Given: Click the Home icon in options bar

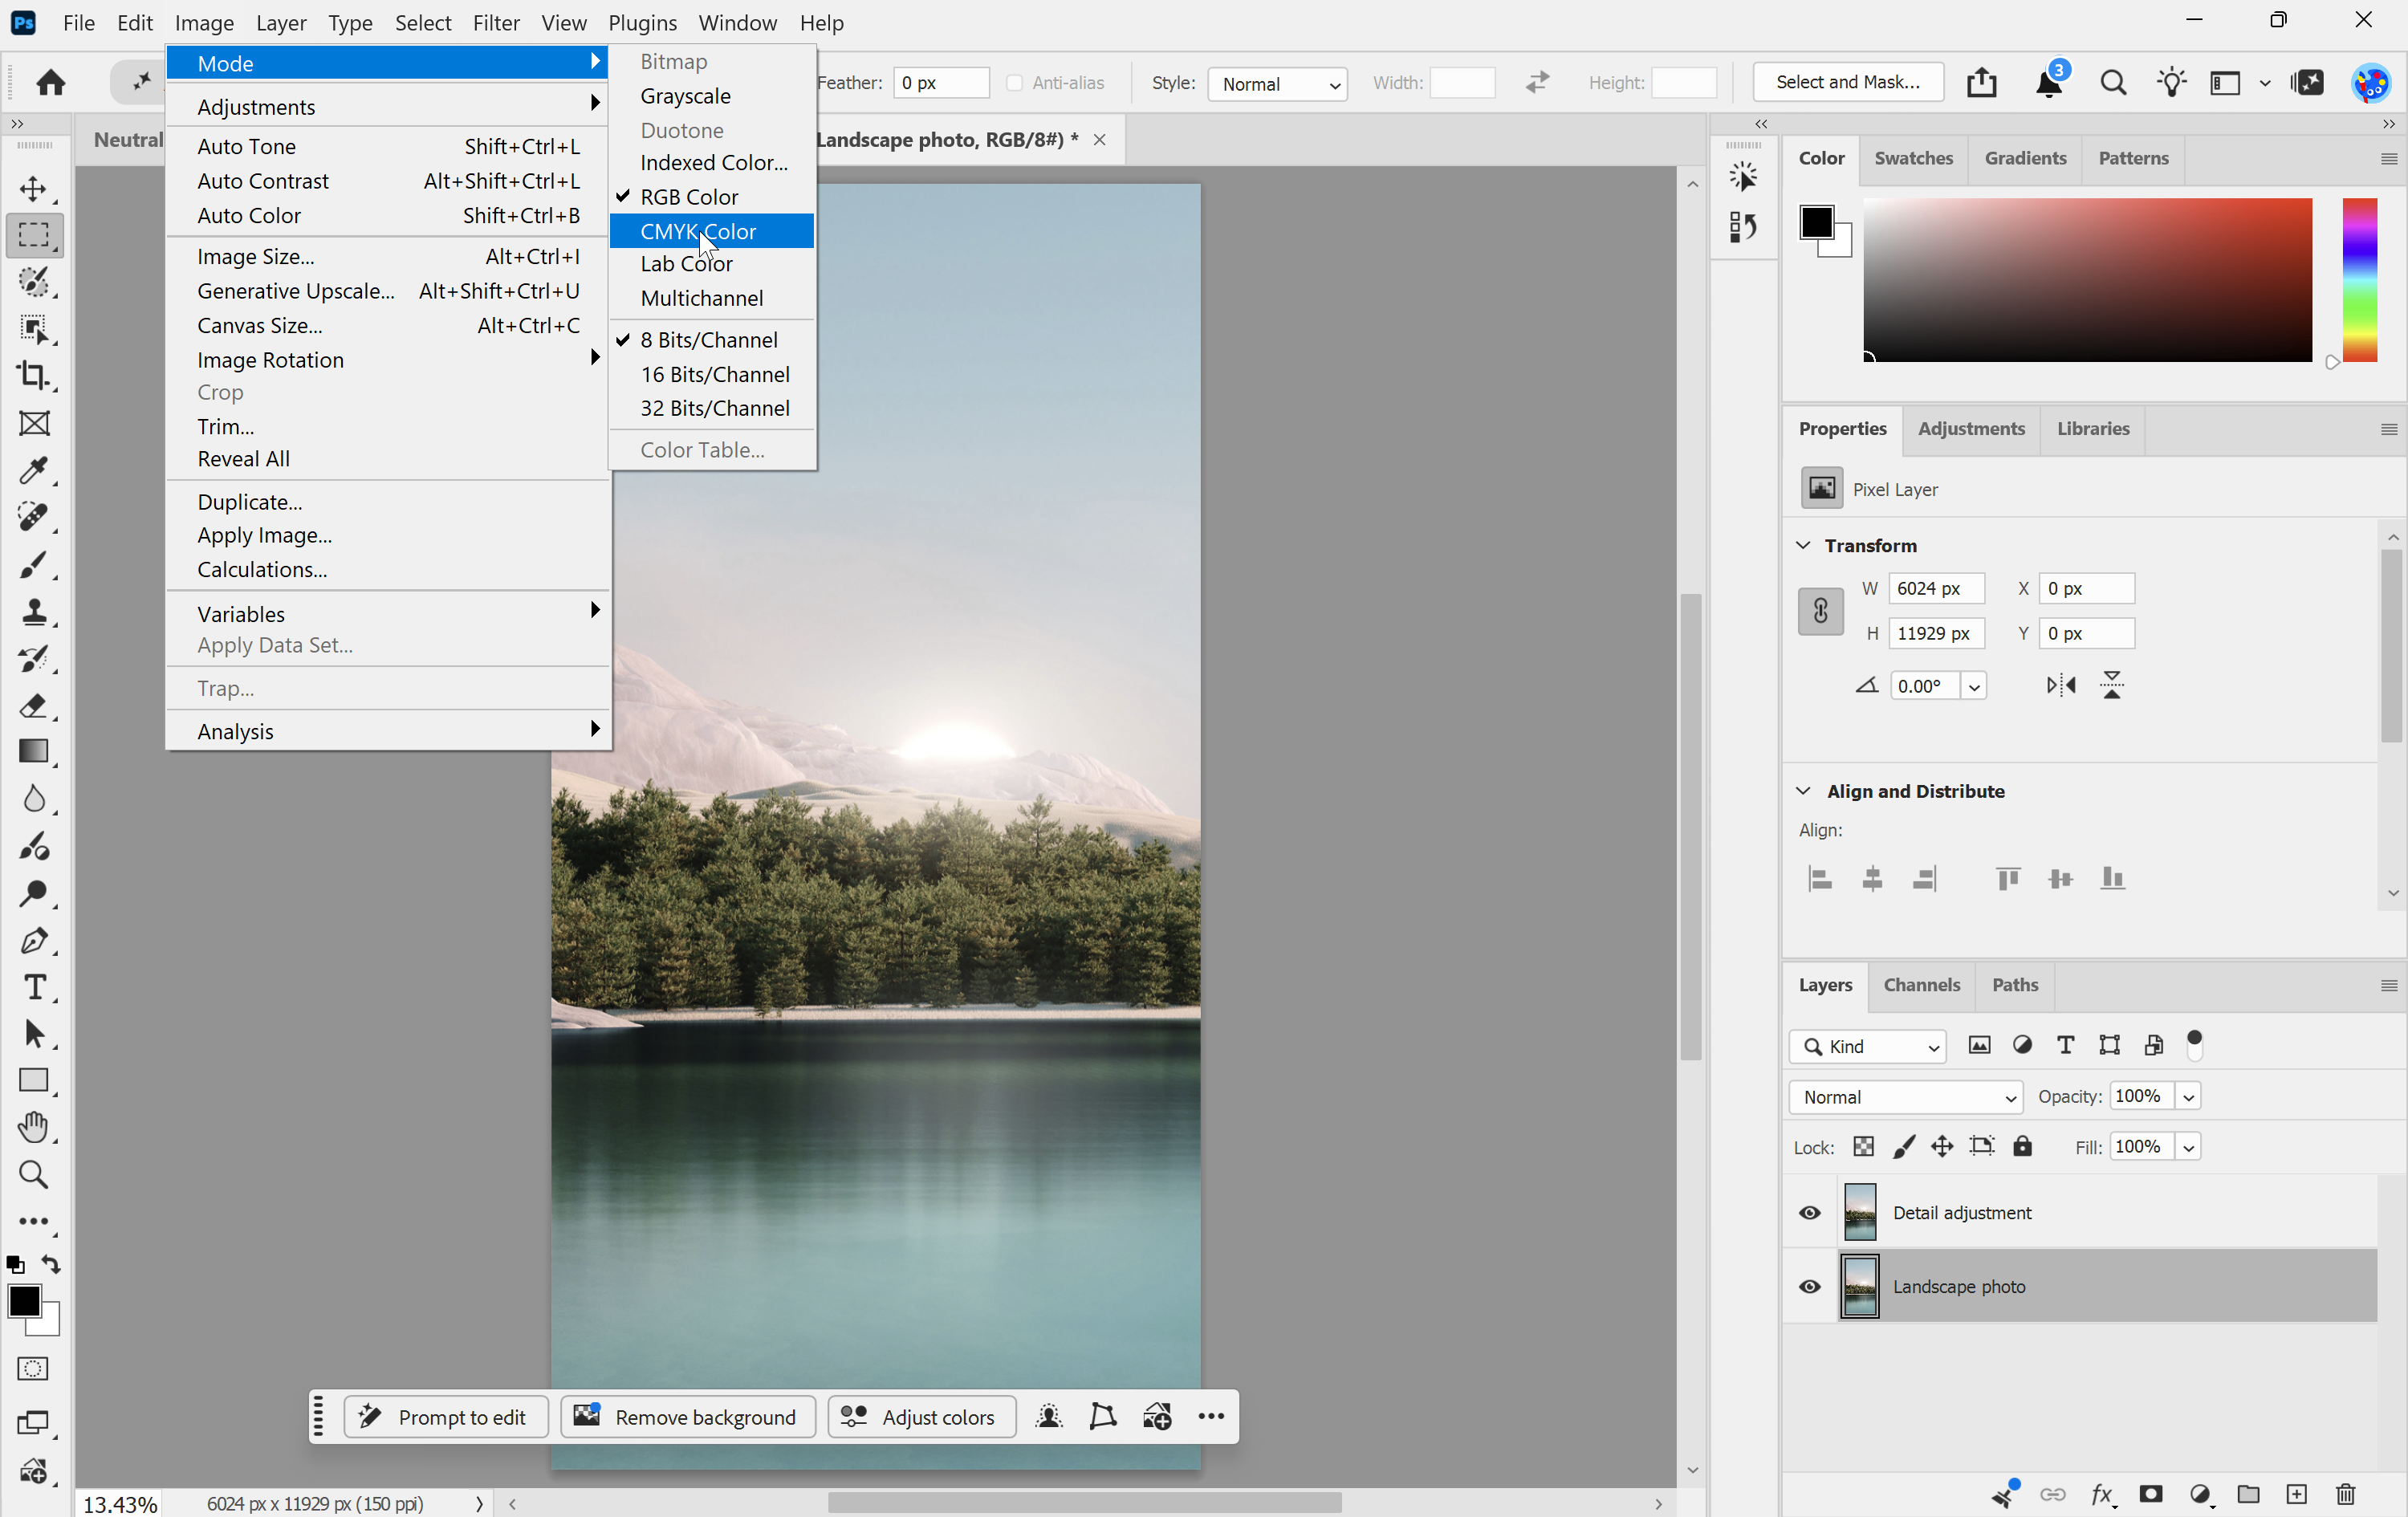Looking at the screenshot, I should (51, 82).
